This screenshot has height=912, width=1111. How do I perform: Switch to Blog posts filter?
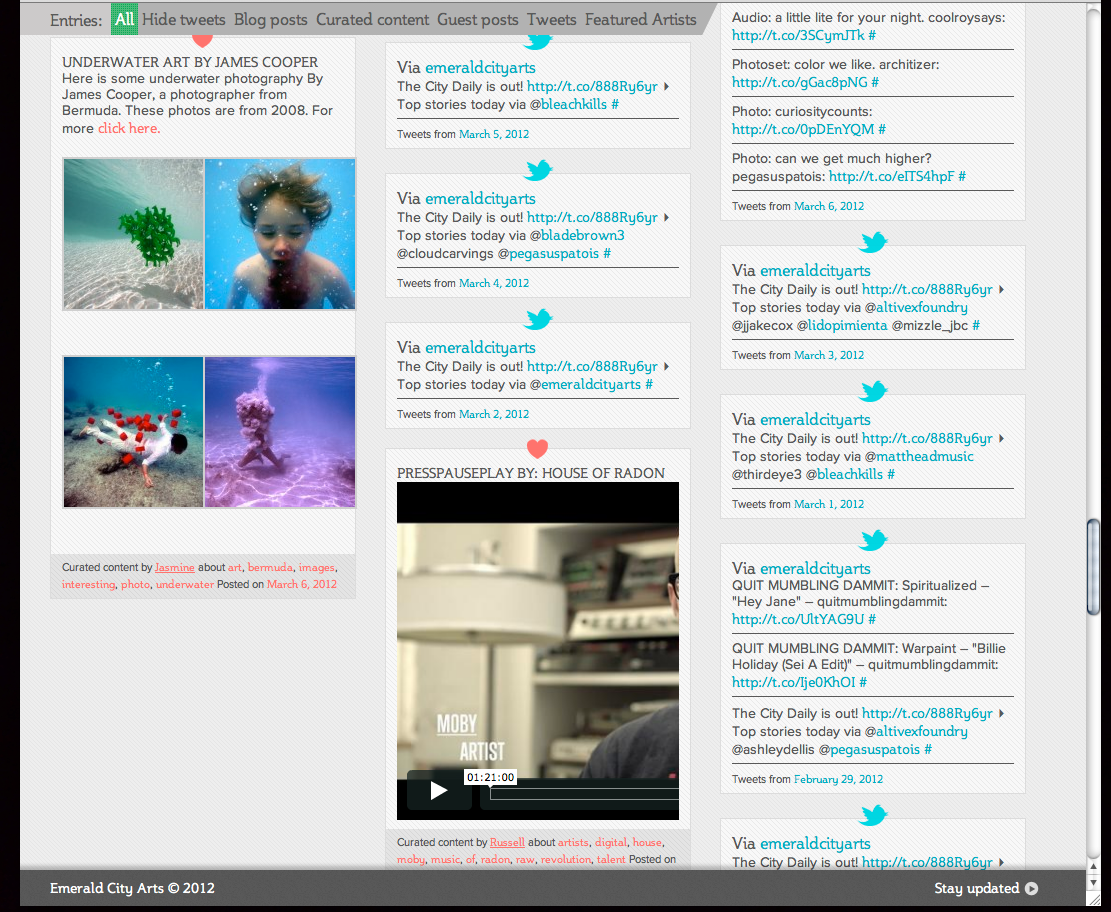pos(271,20)
